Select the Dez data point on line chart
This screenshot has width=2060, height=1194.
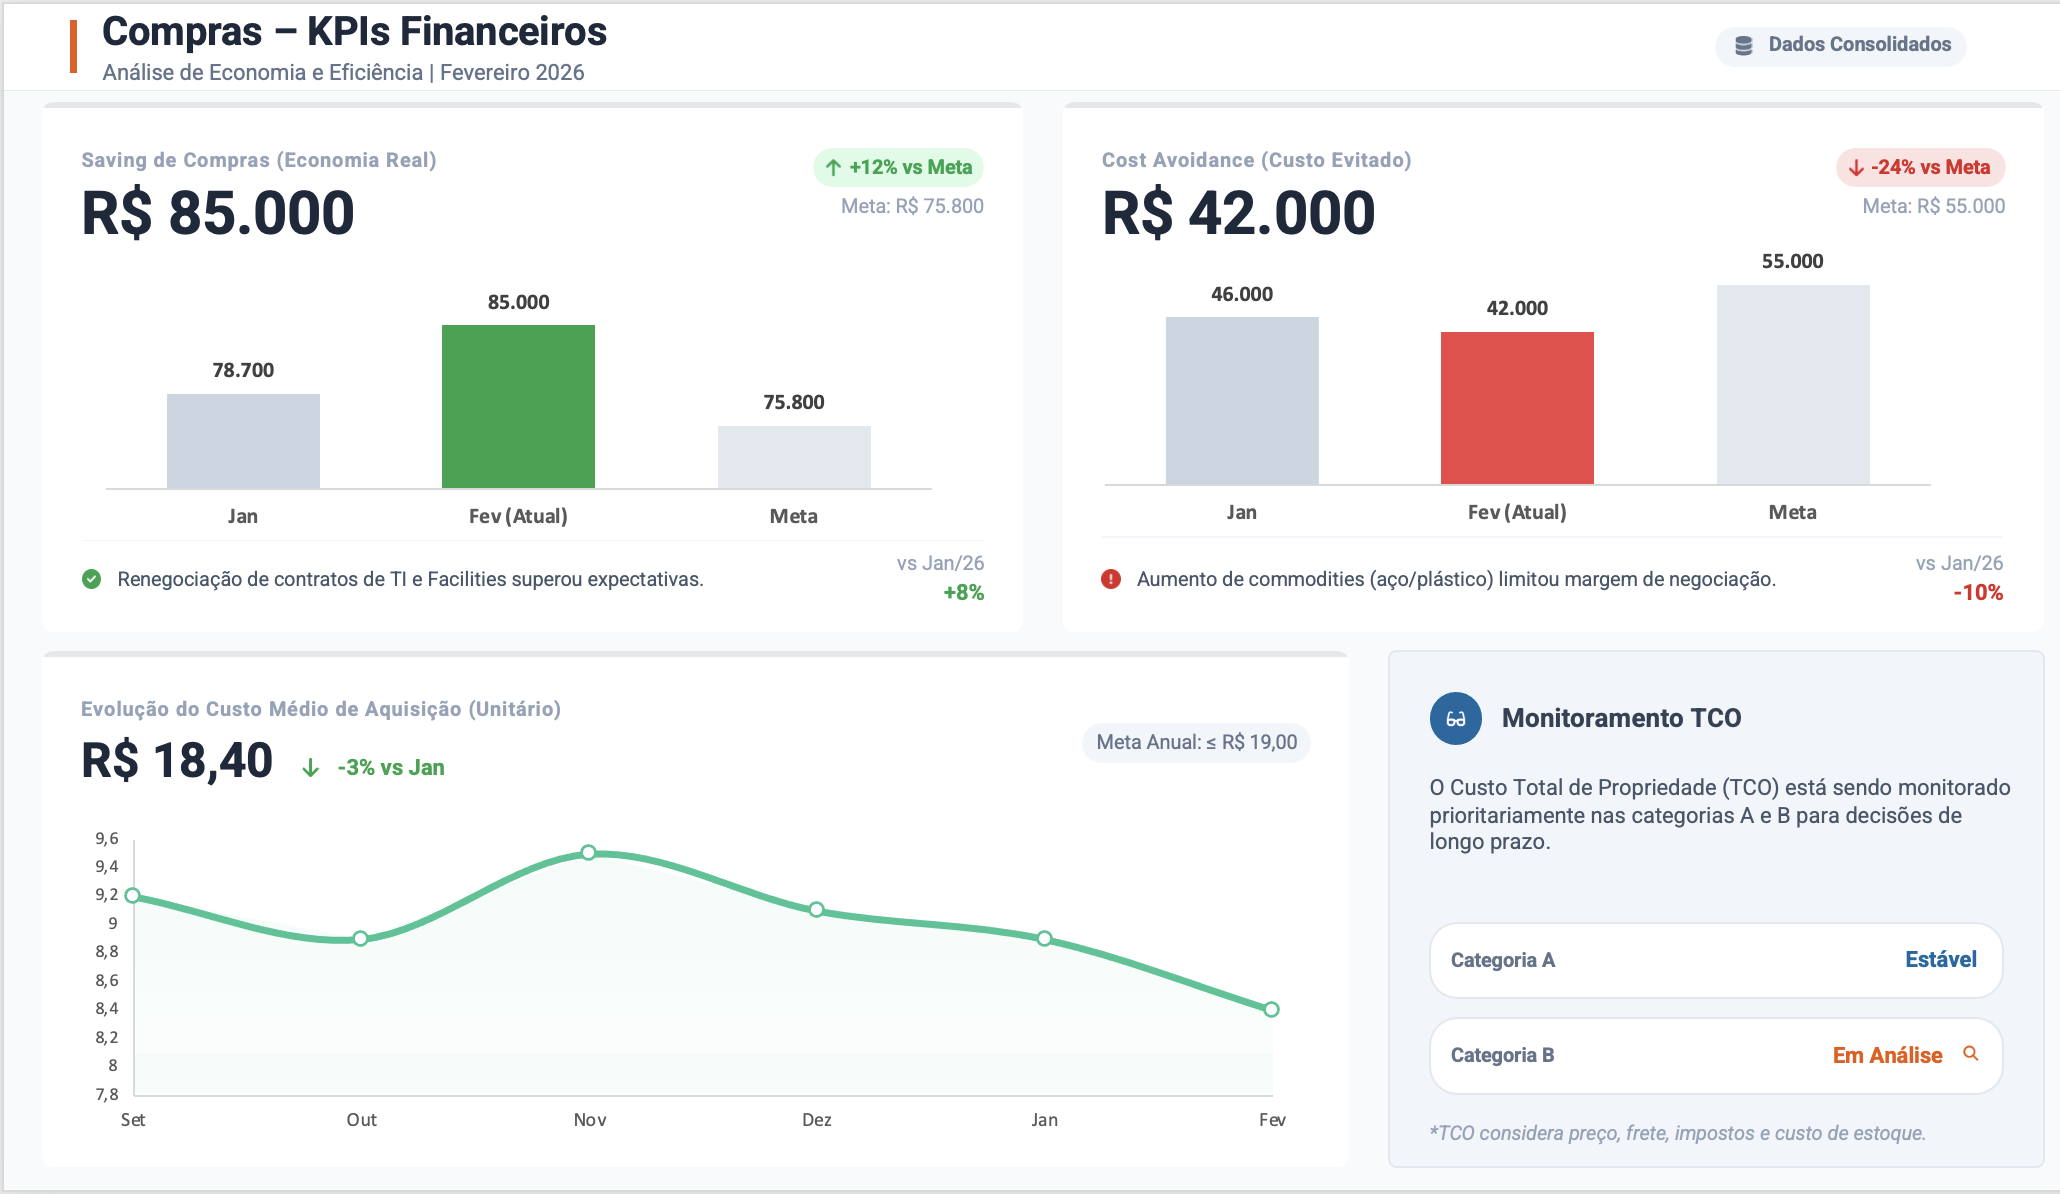point(817,910)
